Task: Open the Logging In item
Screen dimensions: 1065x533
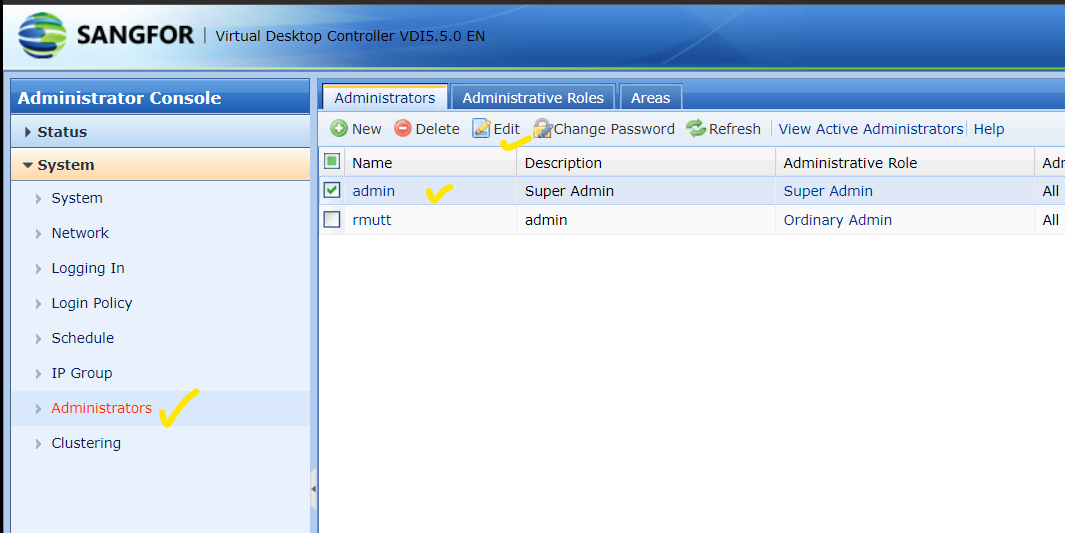Action: (88, 268)
